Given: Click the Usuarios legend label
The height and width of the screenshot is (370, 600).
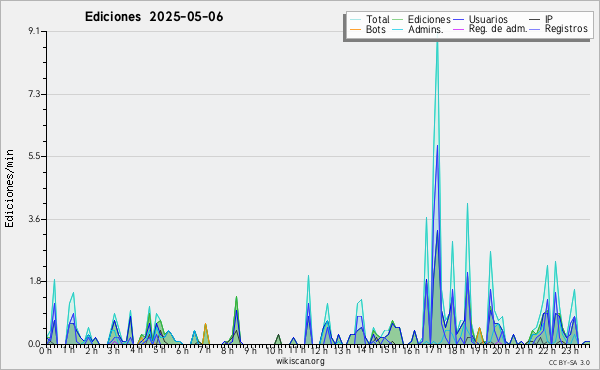Looking at the screenshot, I should [488, 19].
